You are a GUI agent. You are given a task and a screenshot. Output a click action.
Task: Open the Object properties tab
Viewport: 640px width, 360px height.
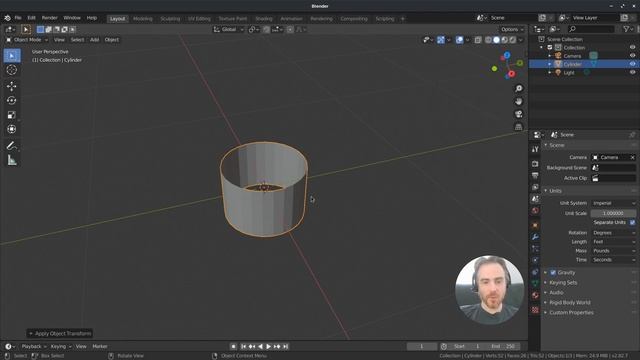point(535,225)
